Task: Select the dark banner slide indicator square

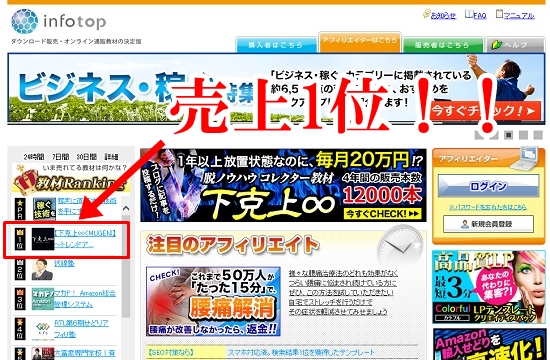Action: pos(509,135)
